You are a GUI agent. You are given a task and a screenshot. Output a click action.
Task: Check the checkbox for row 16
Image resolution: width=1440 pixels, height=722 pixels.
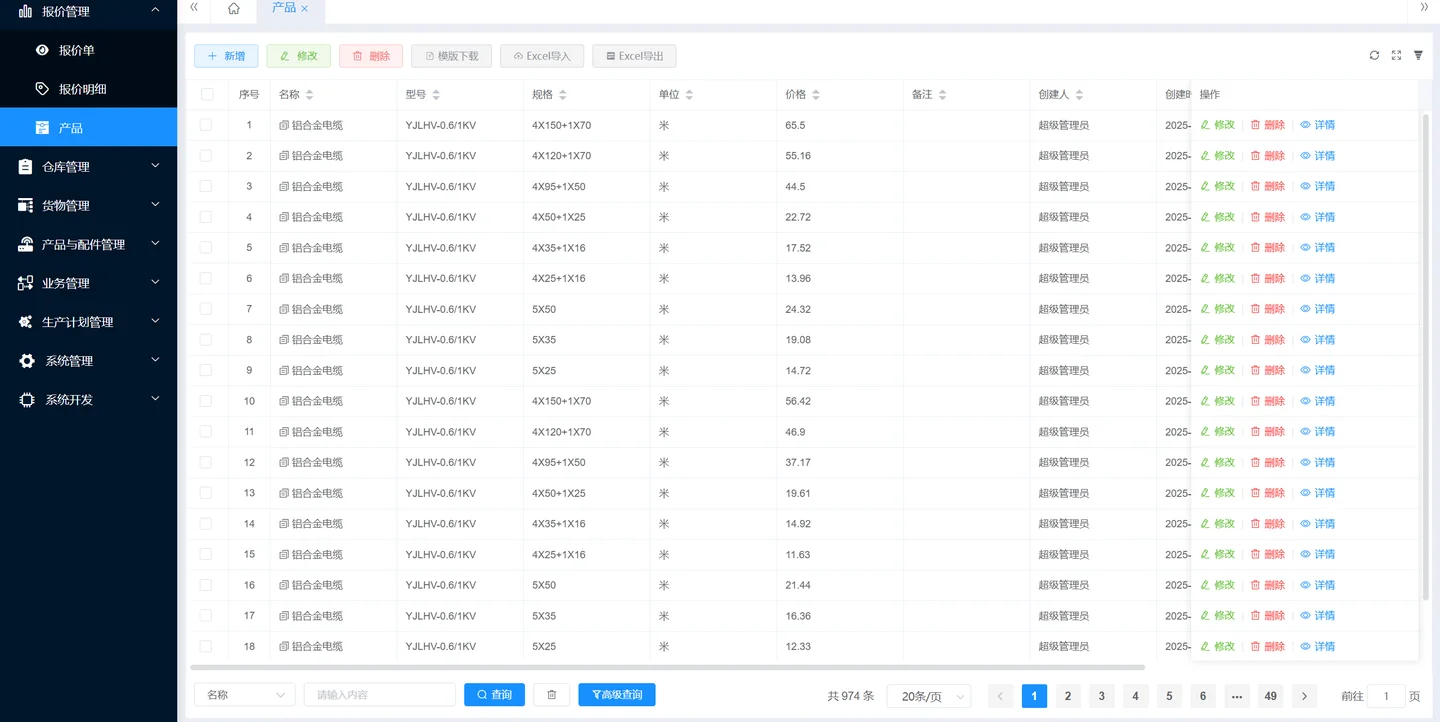coord(206,585)
